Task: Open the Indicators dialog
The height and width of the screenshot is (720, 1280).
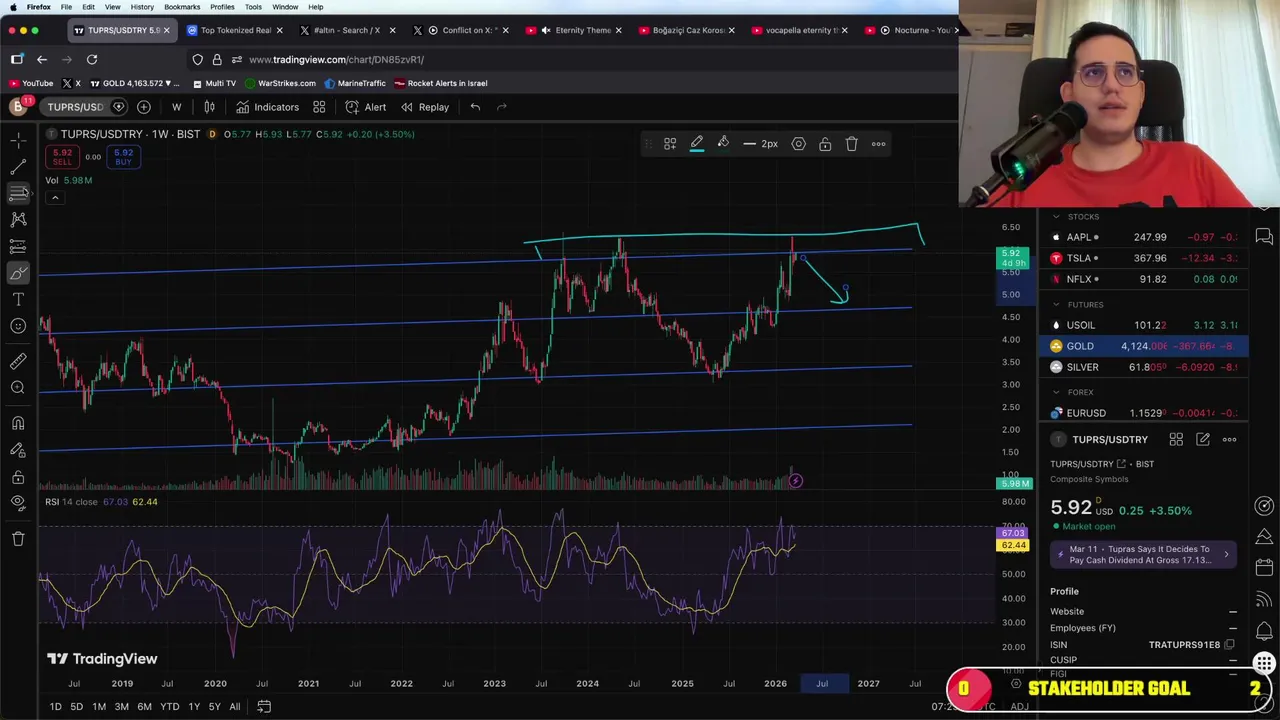Action: 267,107
